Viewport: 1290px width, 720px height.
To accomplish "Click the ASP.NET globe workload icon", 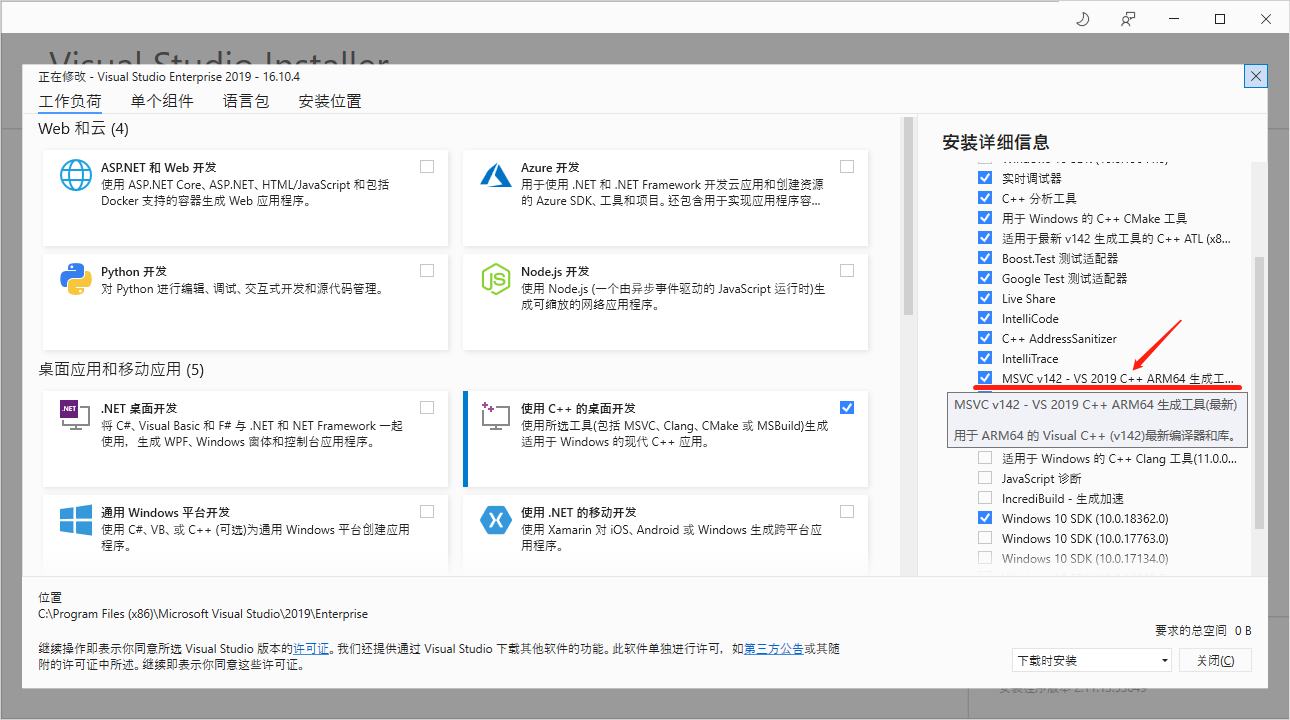I will [x=76, y=176].
